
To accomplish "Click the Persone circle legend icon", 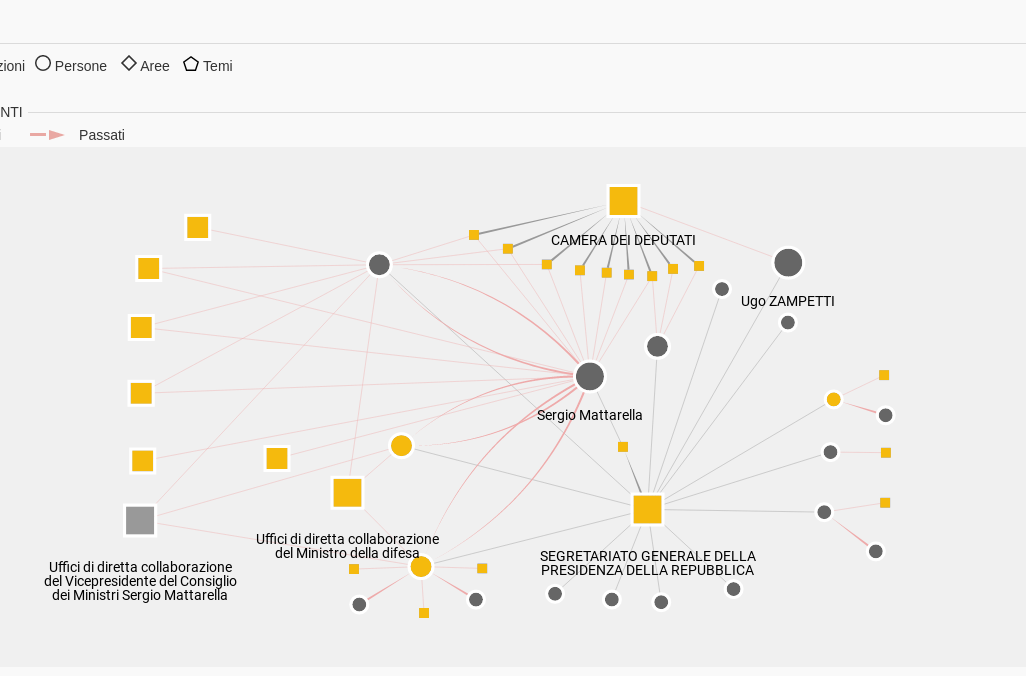I will tap(43, 63).
